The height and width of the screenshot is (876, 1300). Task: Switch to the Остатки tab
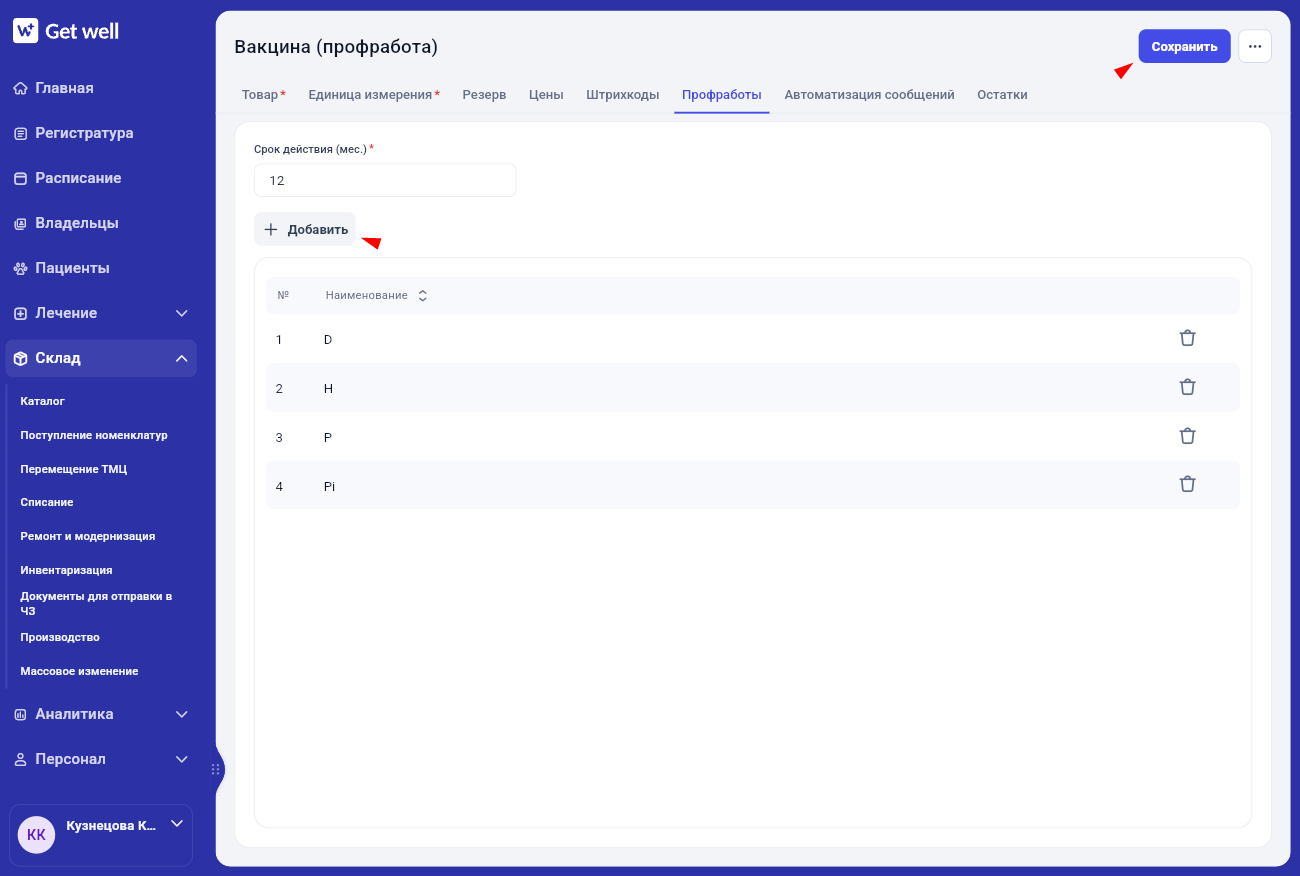point(1002,95)
